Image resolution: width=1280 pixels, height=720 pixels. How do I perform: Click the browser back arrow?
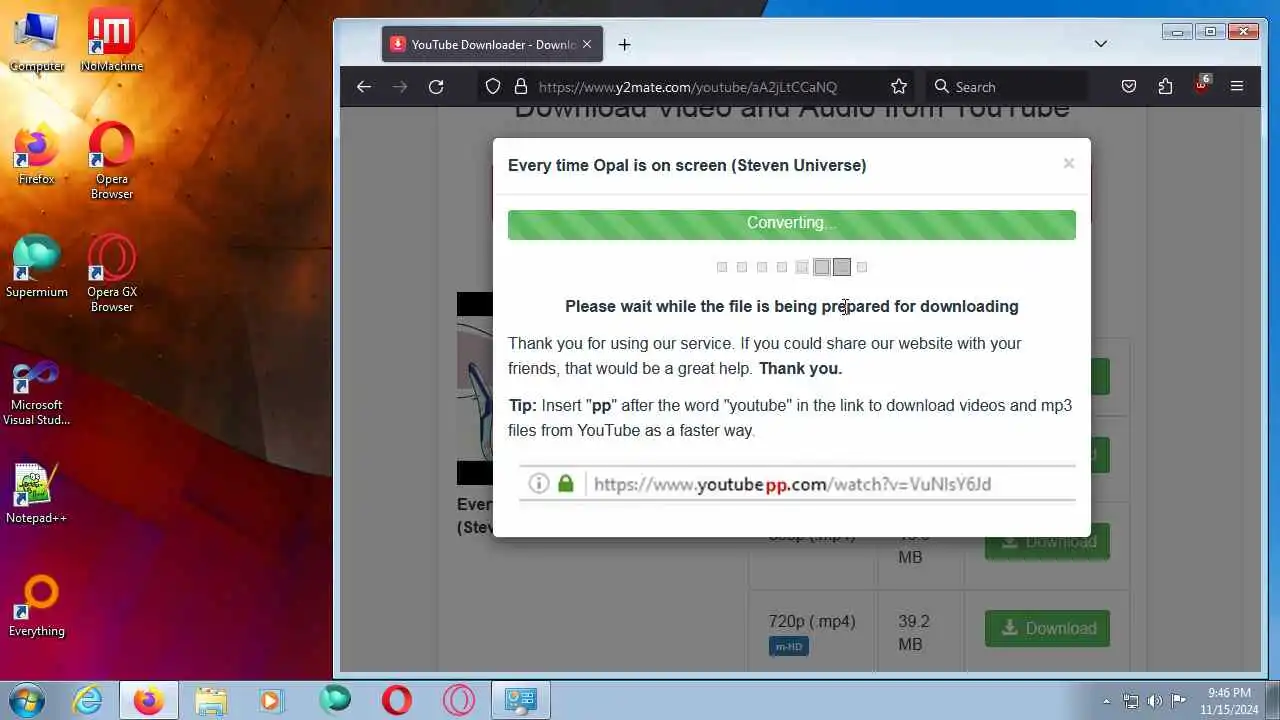364,87
